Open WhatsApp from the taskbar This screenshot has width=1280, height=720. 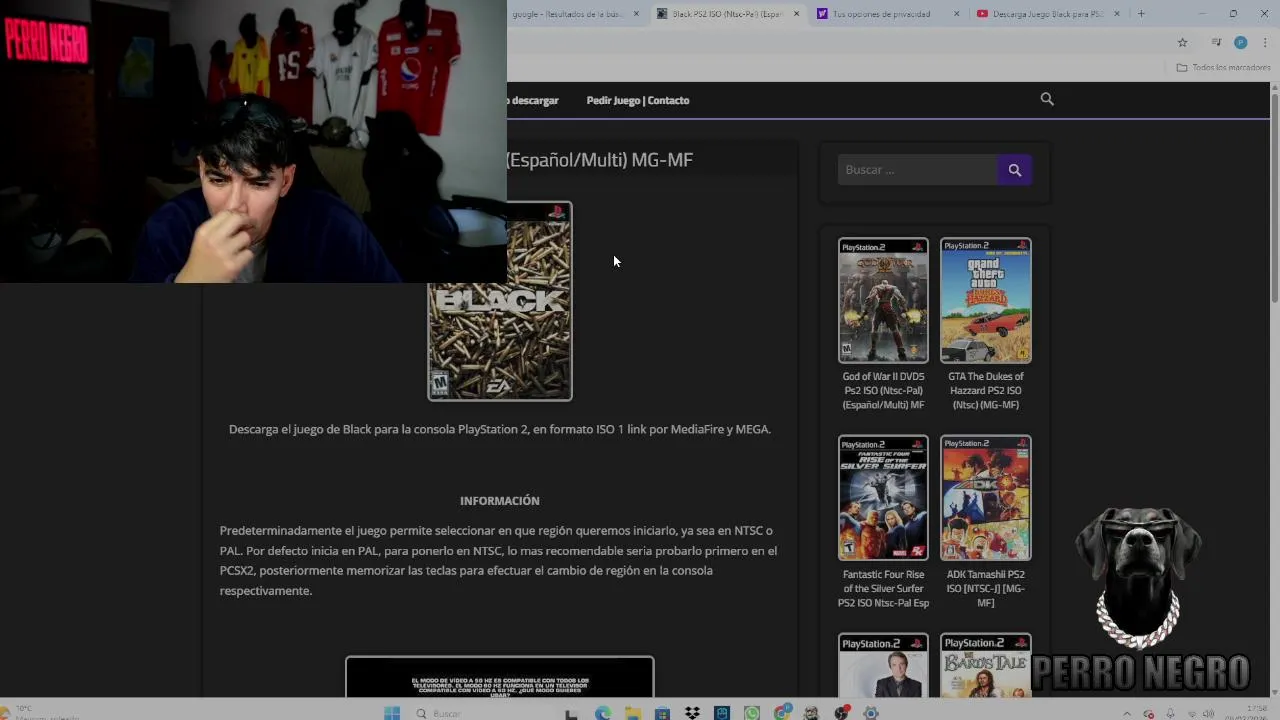[752, 713]
